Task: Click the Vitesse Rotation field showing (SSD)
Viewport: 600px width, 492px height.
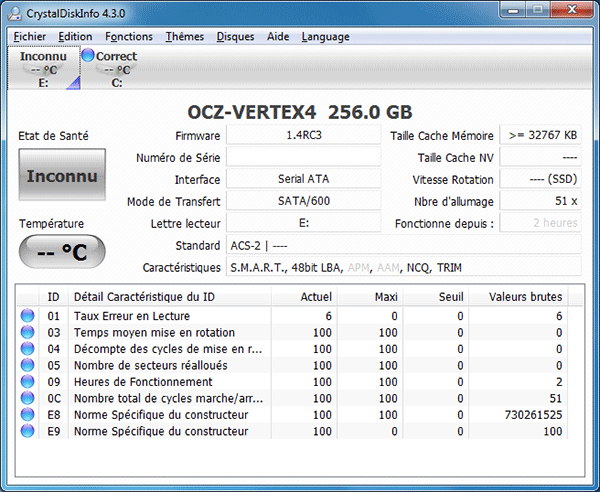Action: [540, 179]
